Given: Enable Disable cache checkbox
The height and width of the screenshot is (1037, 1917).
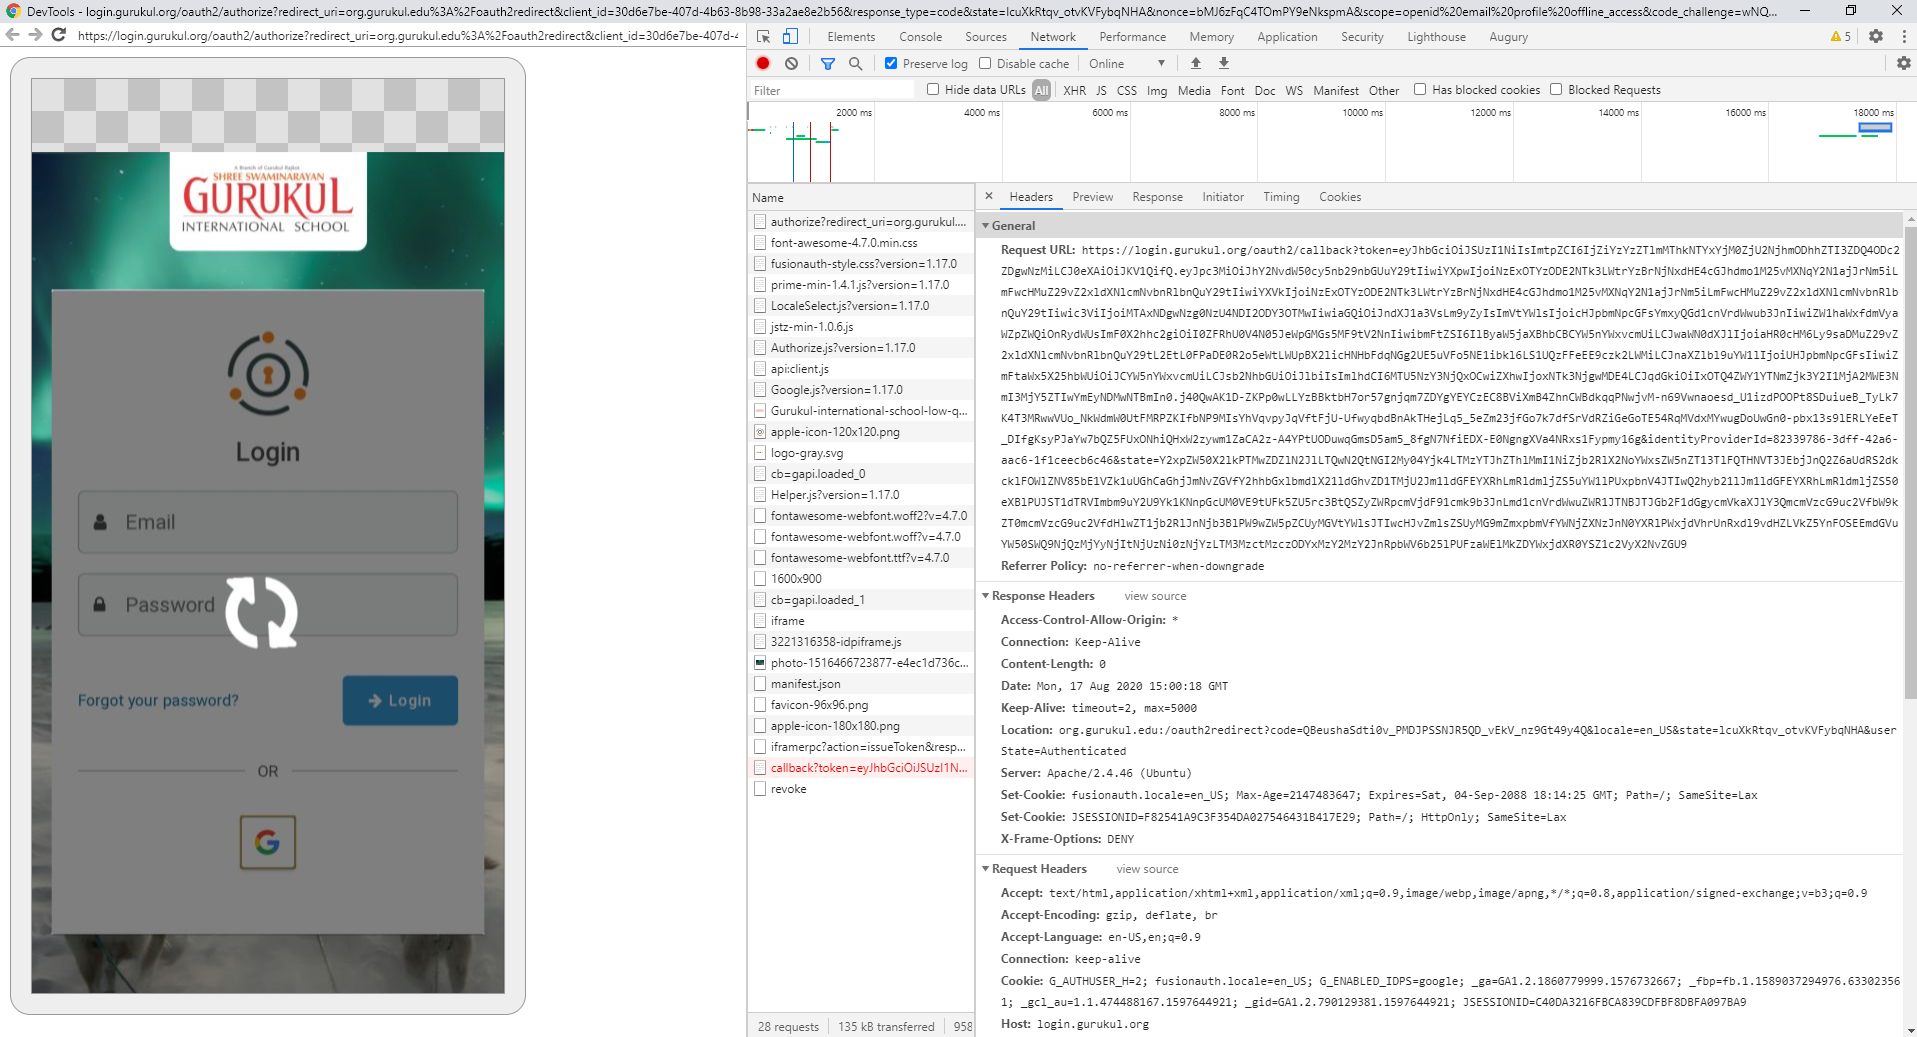Looking at the screenshot, I should point(985,63).
